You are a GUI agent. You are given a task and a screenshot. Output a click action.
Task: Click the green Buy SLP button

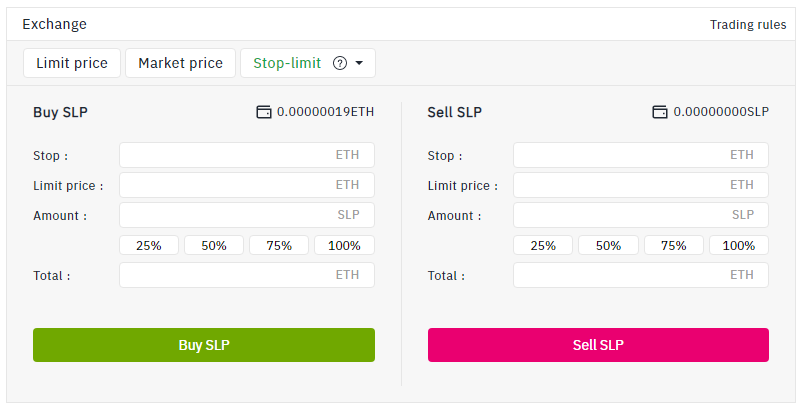(x=204, y=345)
